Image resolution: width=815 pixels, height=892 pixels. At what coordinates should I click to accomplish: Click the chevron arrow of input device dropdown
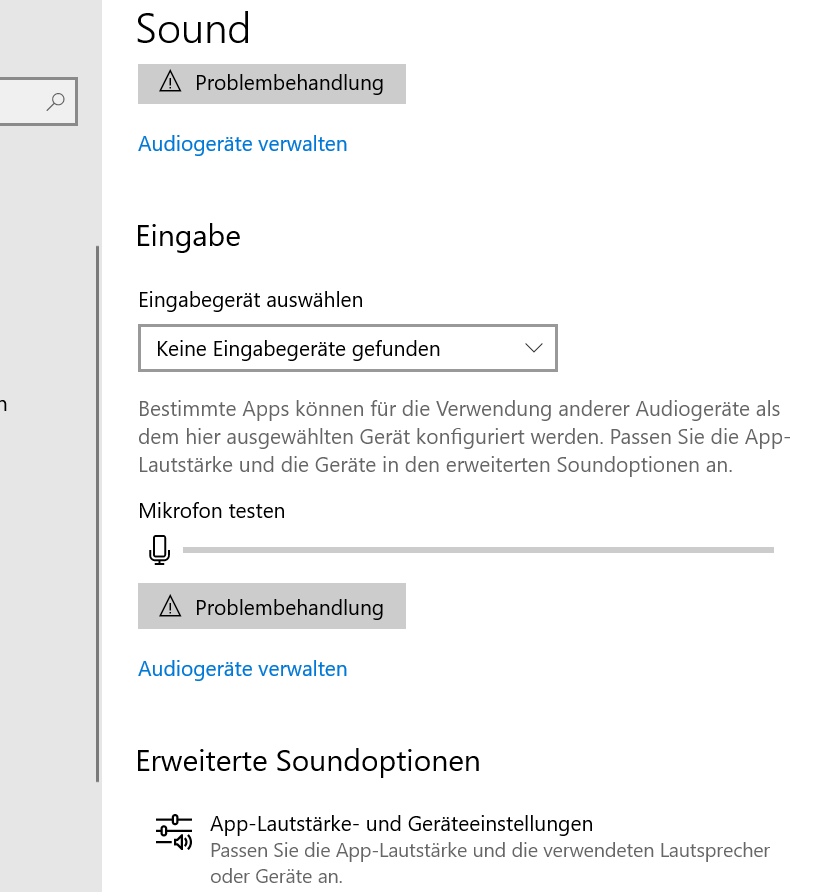click(533, 348)
